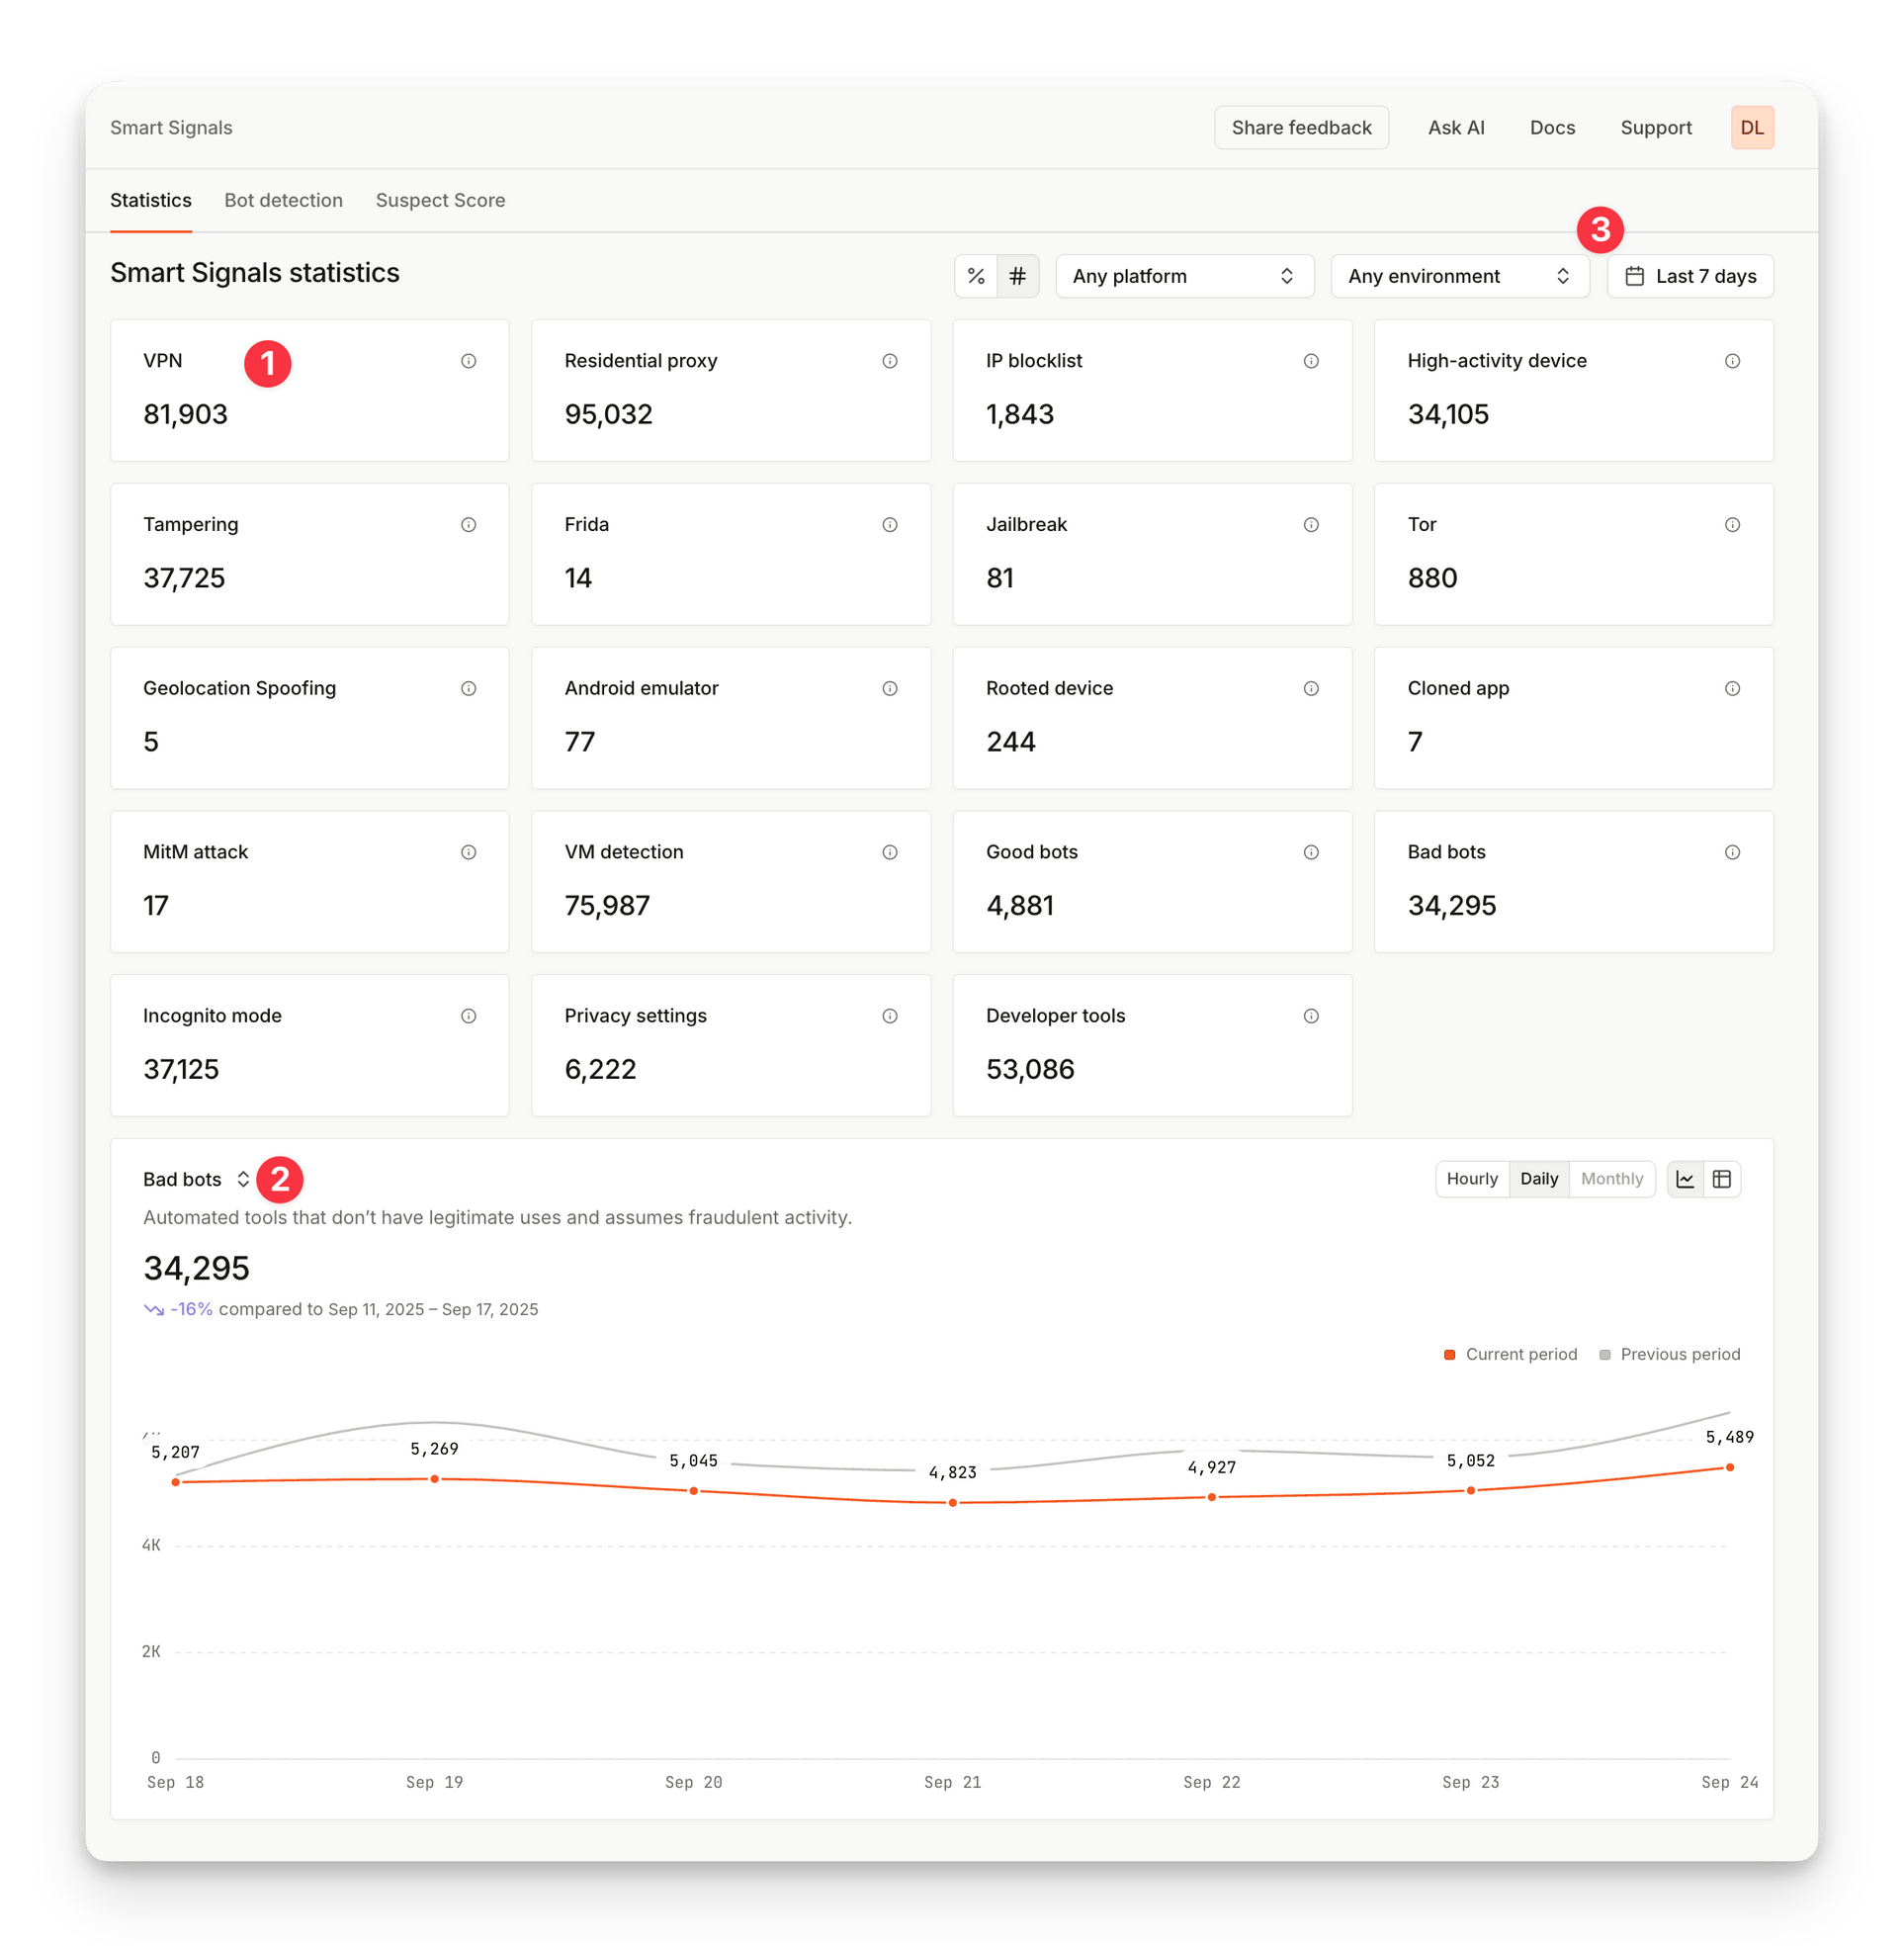This screenshot has width=1904, height=1946.
Task: Toggle percentage display mode
Action: pyautogui.click(x=975, y=276)
